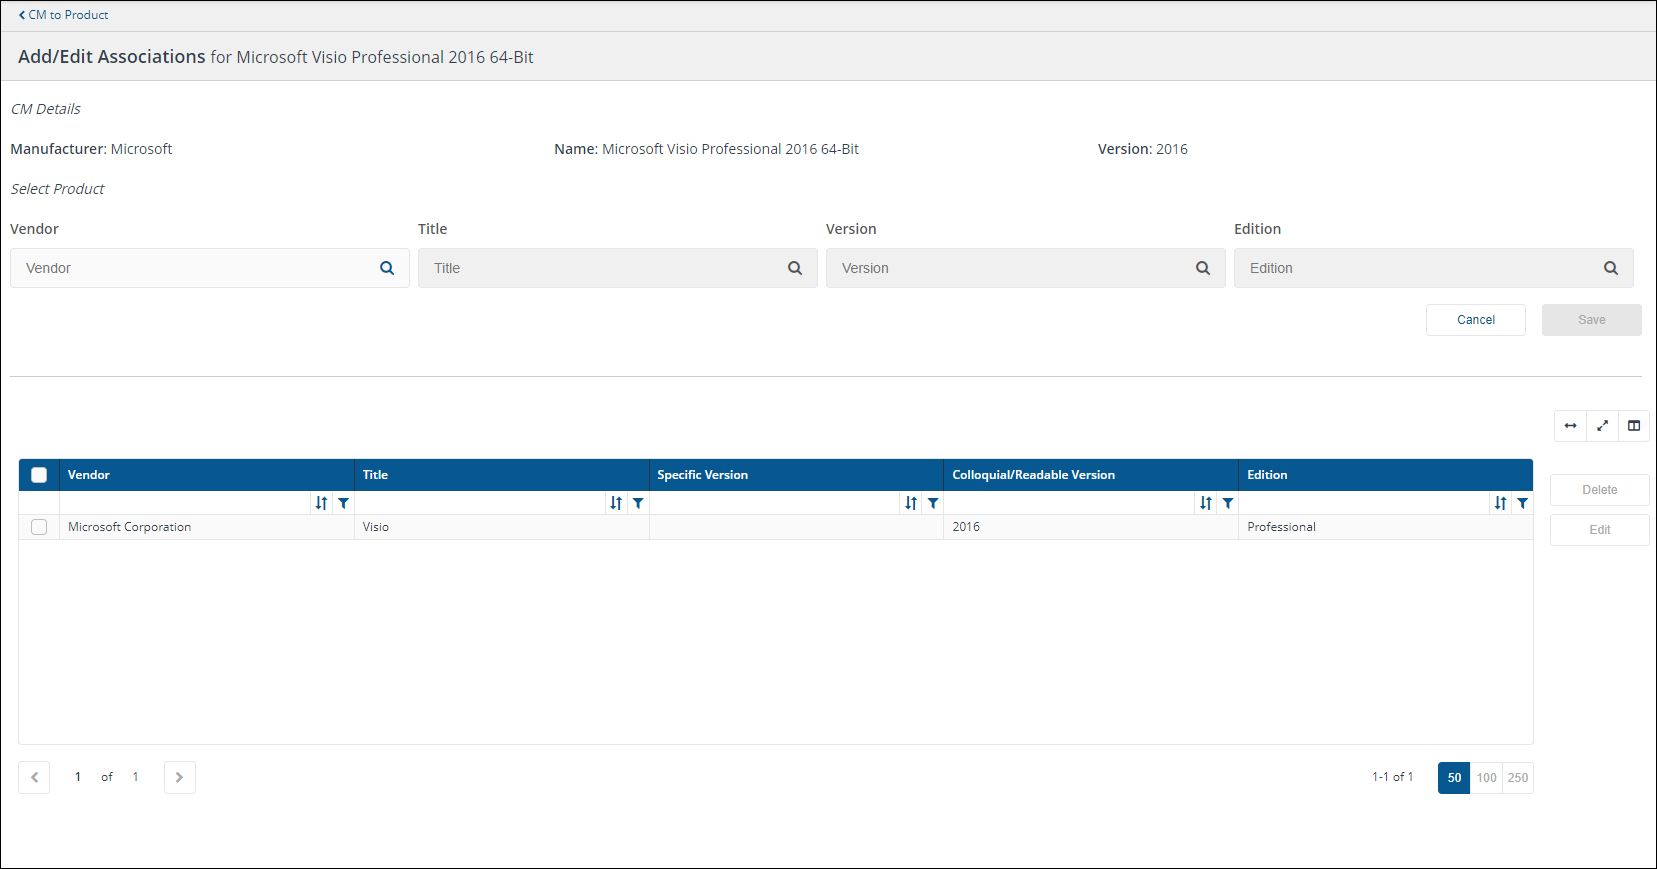Click the Edition field magnifier icon
Image resolution: width=1657 pixels, height=869 pixels.
[1611, 268]
